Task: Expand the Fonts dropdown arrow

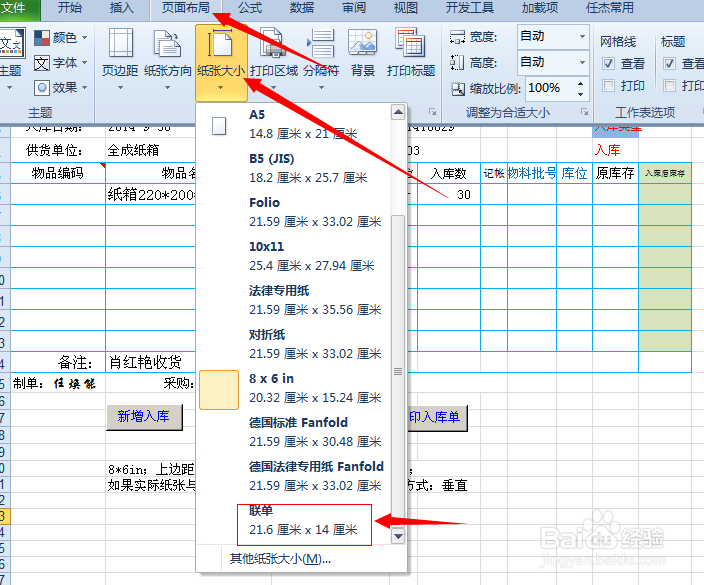Action: [x=84, y=63]
